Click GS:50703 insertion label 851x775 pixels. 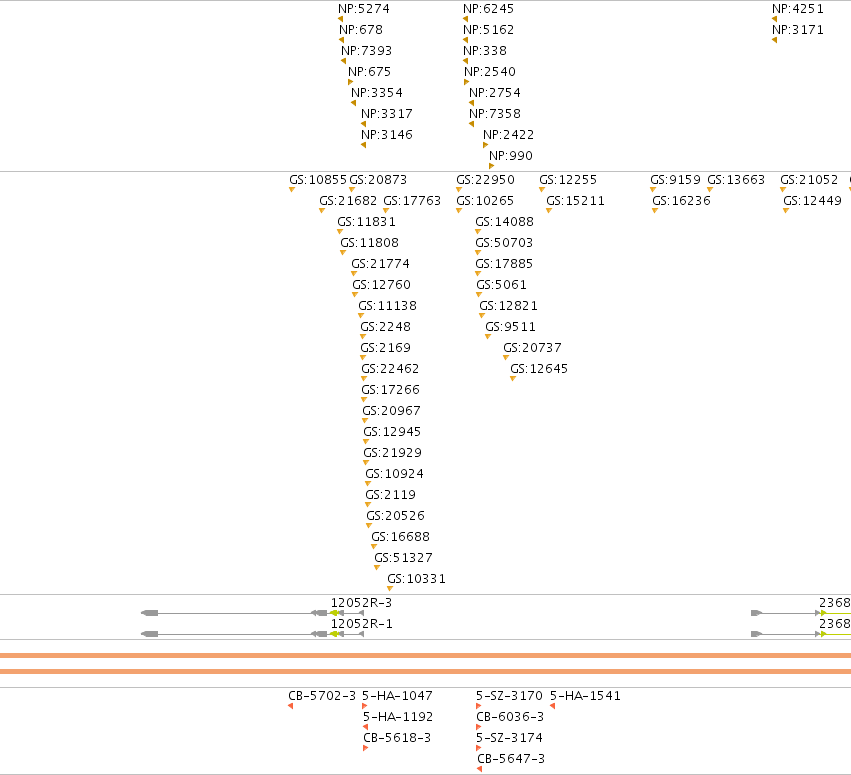point(504,243)
